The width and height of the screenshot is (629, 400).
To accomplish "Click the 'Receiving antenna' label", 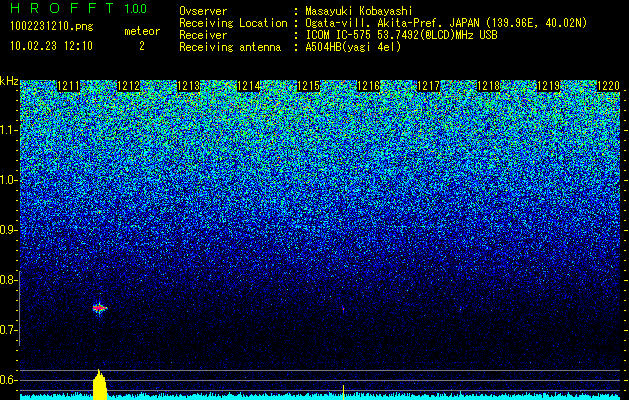I will tap(230, 47).
